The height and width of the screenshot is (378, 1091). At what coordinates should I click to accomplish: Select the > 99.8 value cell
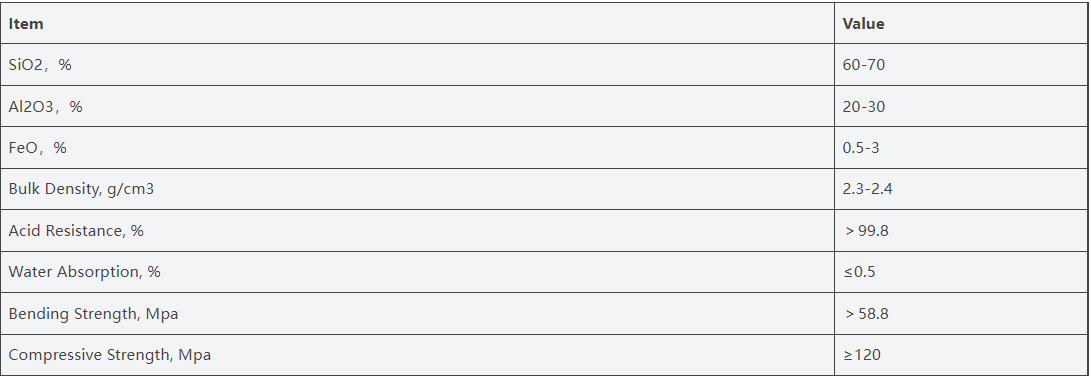tap(961, 230)
